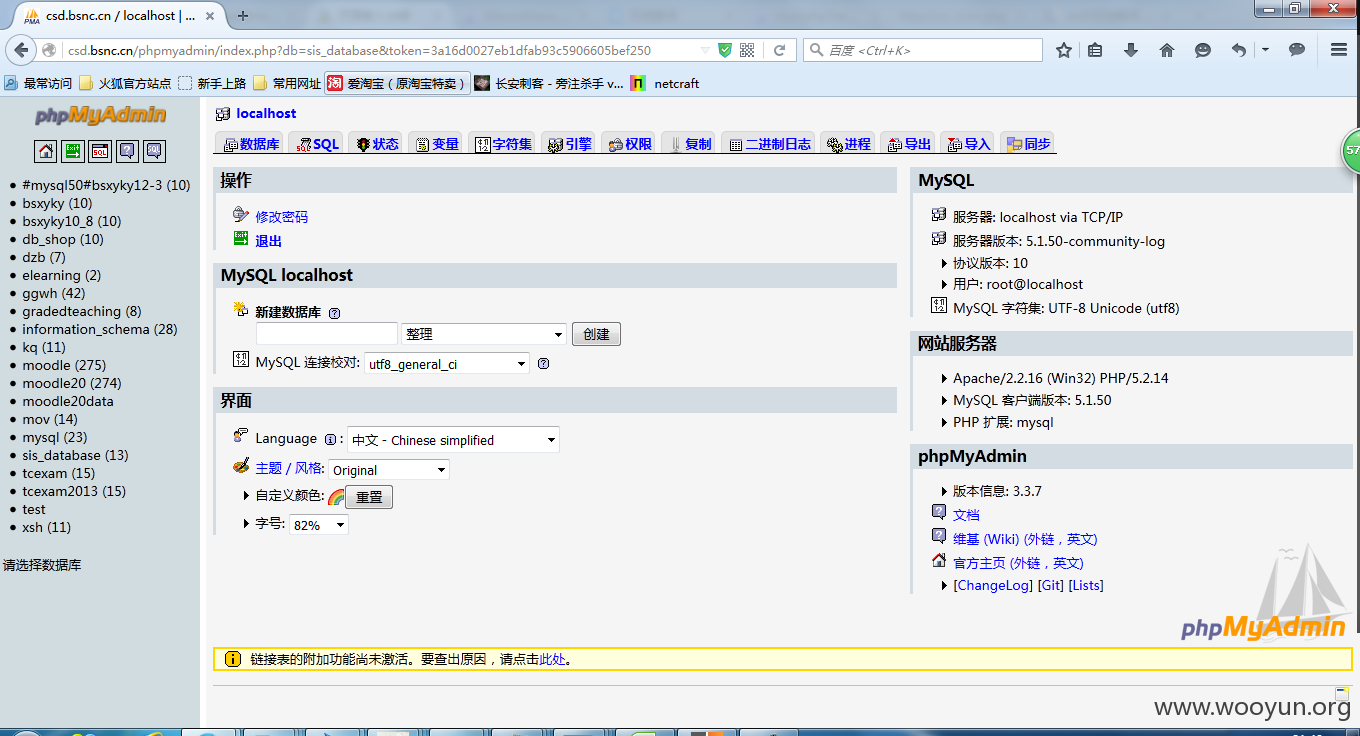The image size is (1360, 736).
Task: Click the 创建 create button
Action: (x=596, y=334)
